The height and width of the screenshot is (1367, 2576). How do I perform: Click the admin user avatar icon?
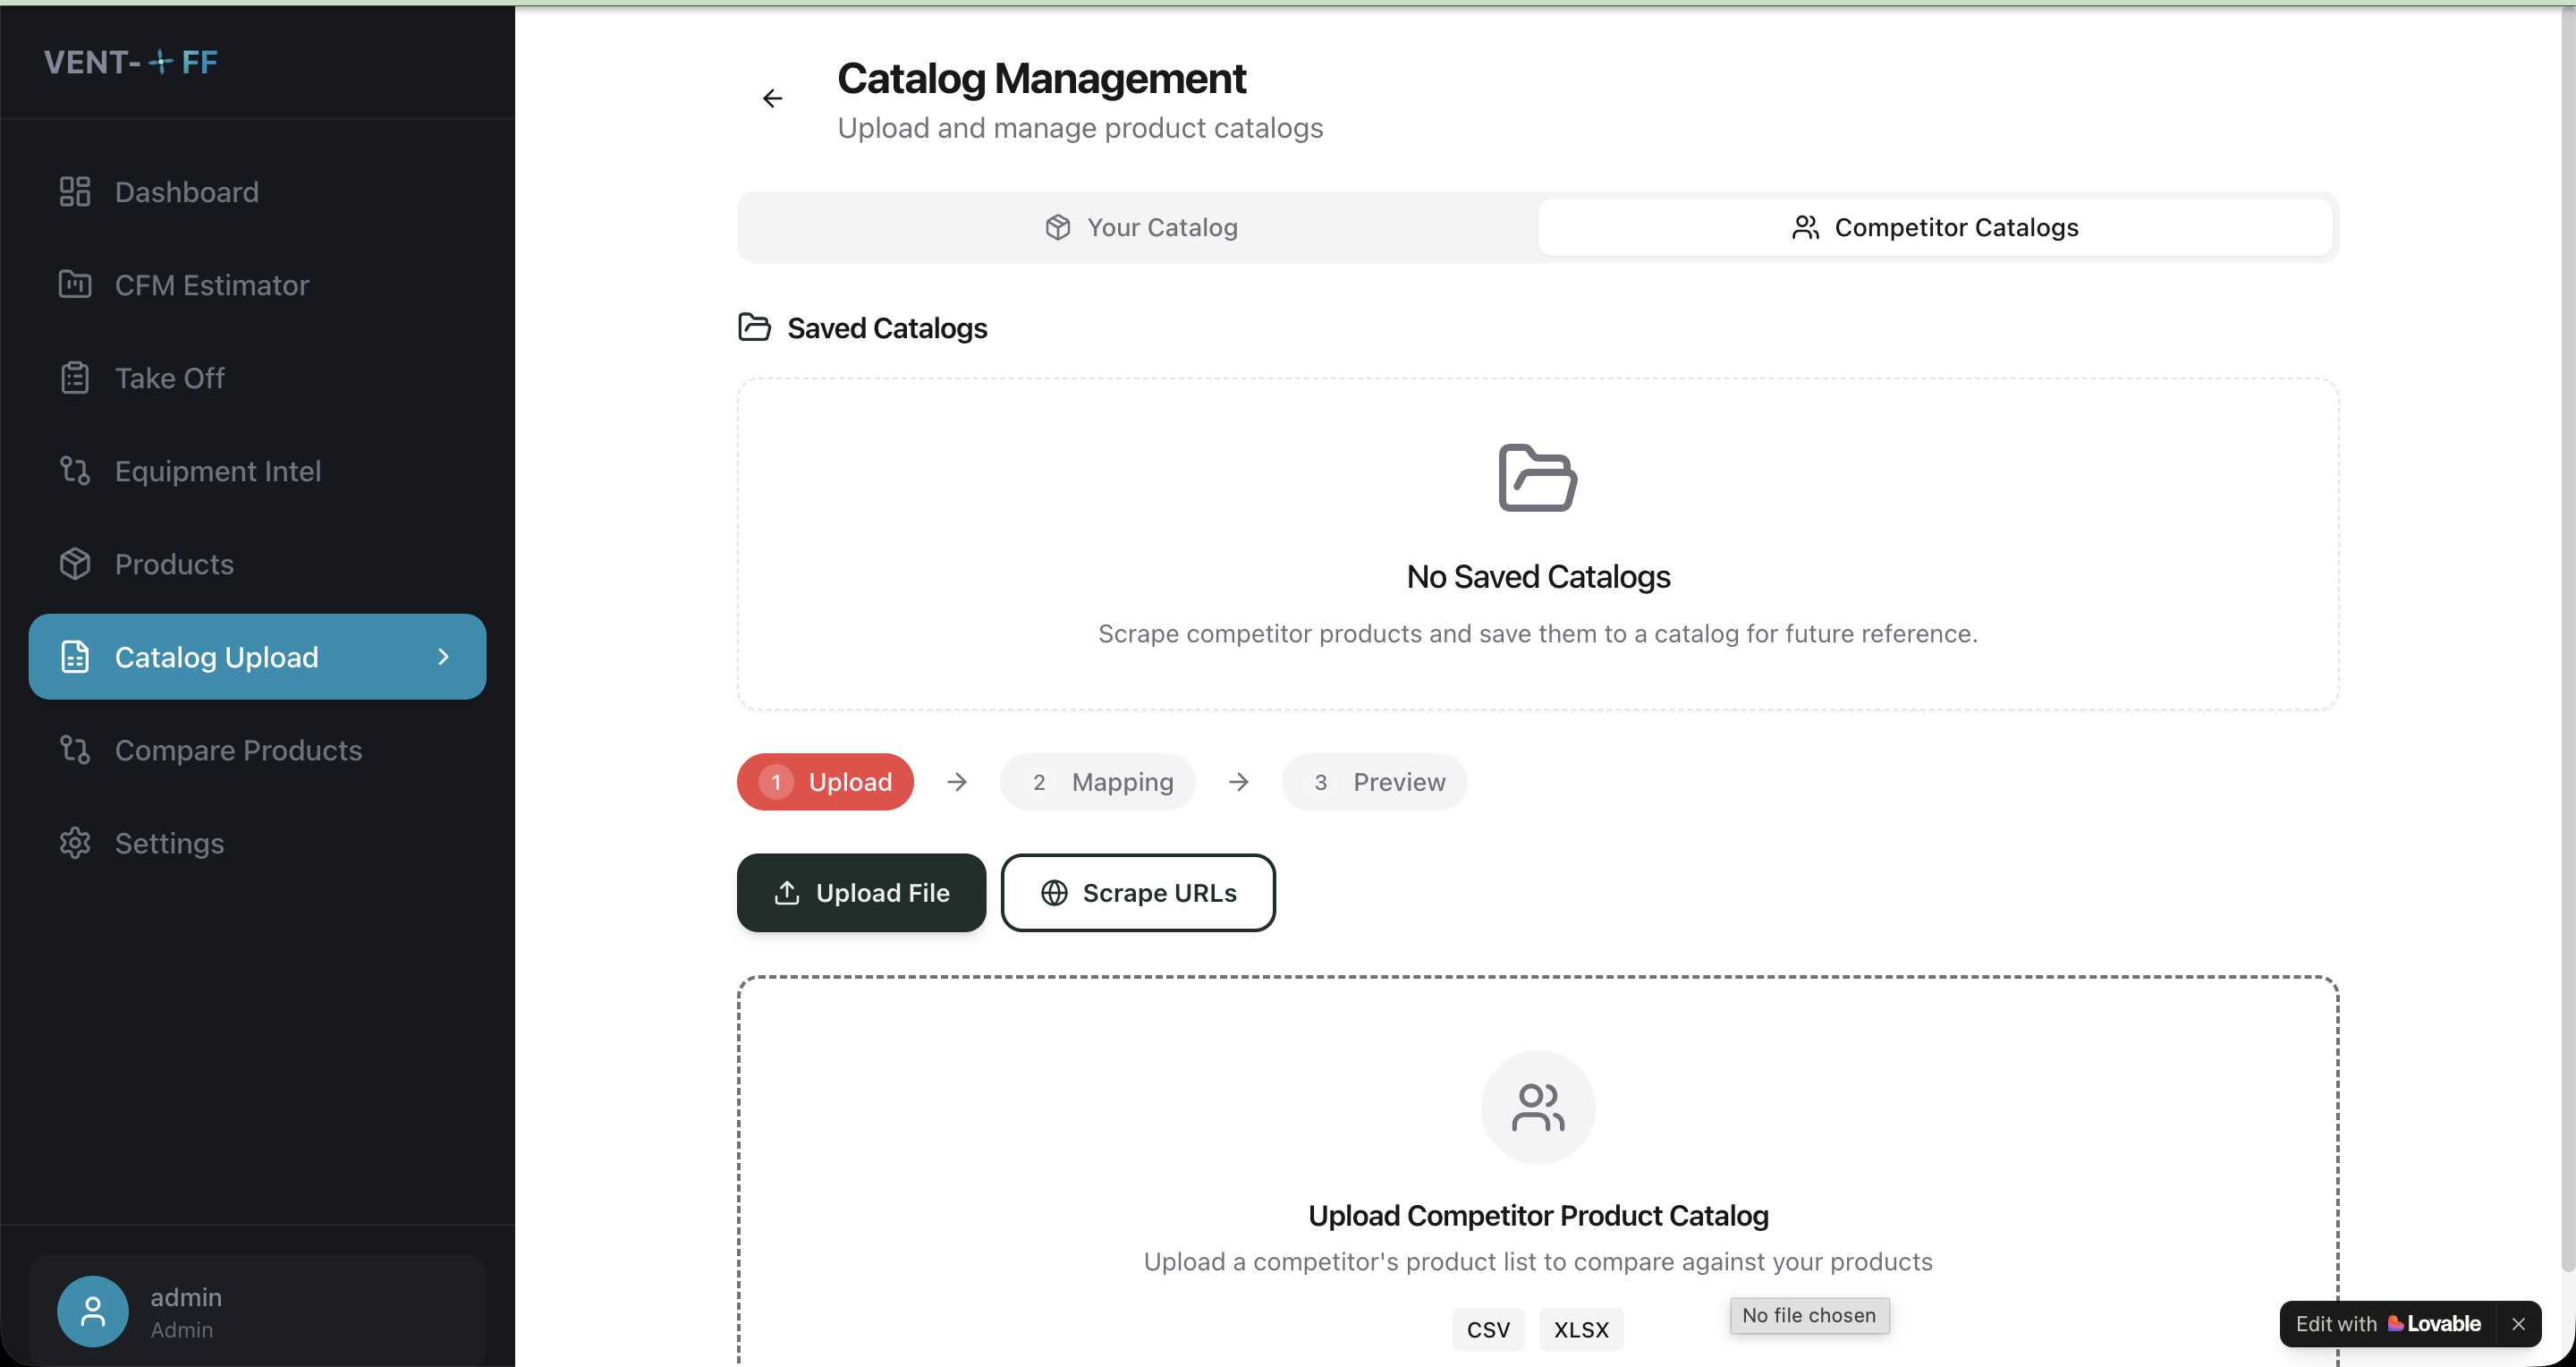93,1311
